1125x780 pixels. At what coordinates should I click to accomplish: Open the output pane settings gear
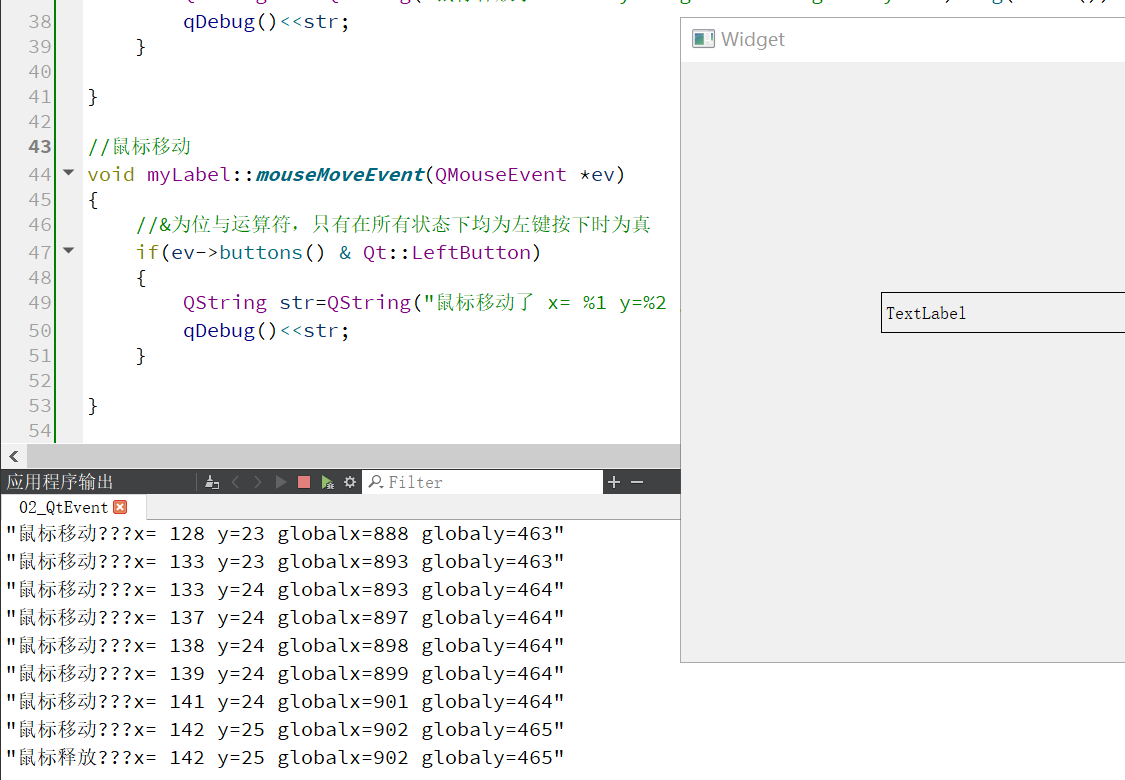350,482
